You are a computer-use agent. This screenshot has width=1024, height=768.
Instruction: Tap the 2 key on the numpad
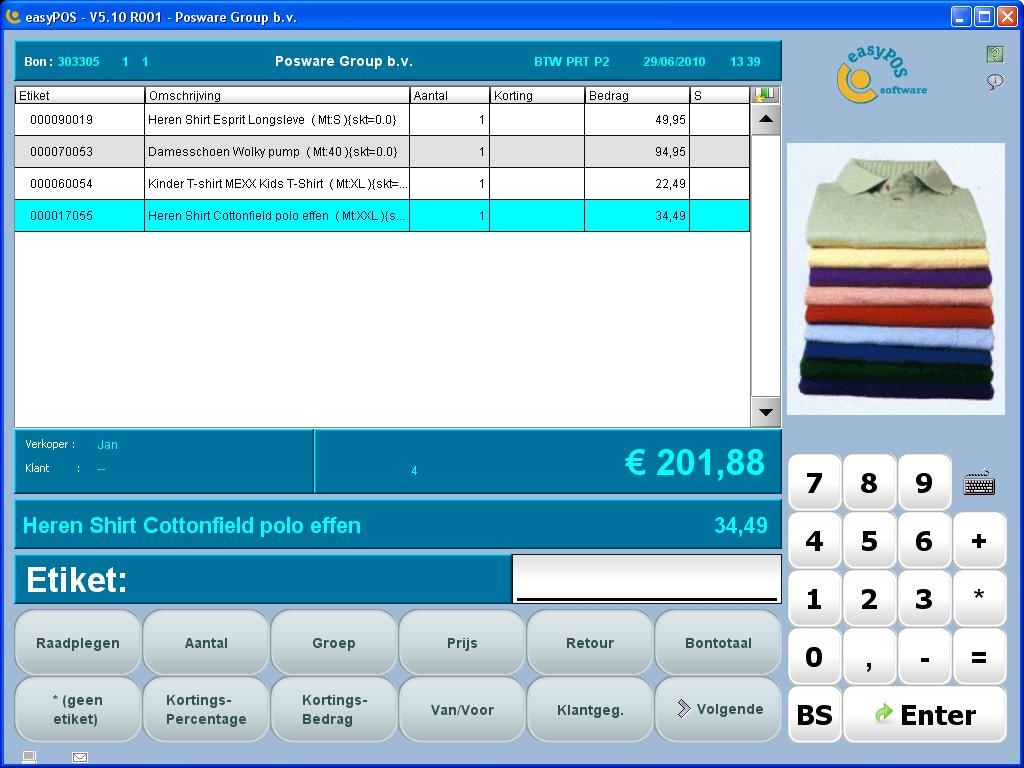(869, 599)
